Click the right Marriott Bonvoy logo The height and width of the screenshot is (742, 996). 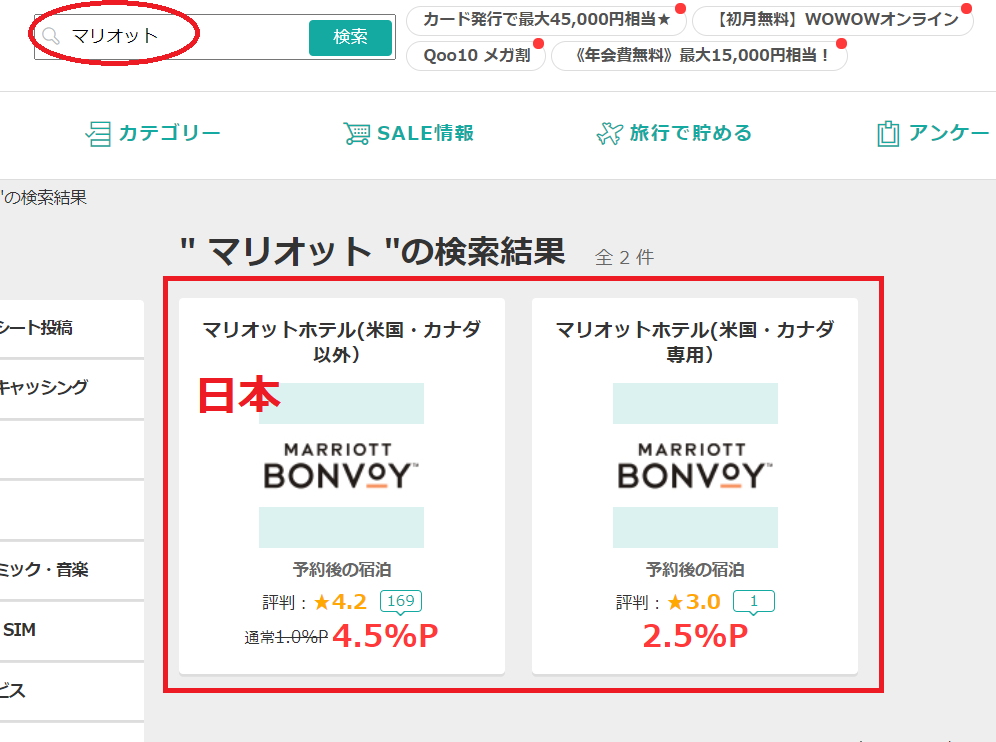[x=695, y=465]
